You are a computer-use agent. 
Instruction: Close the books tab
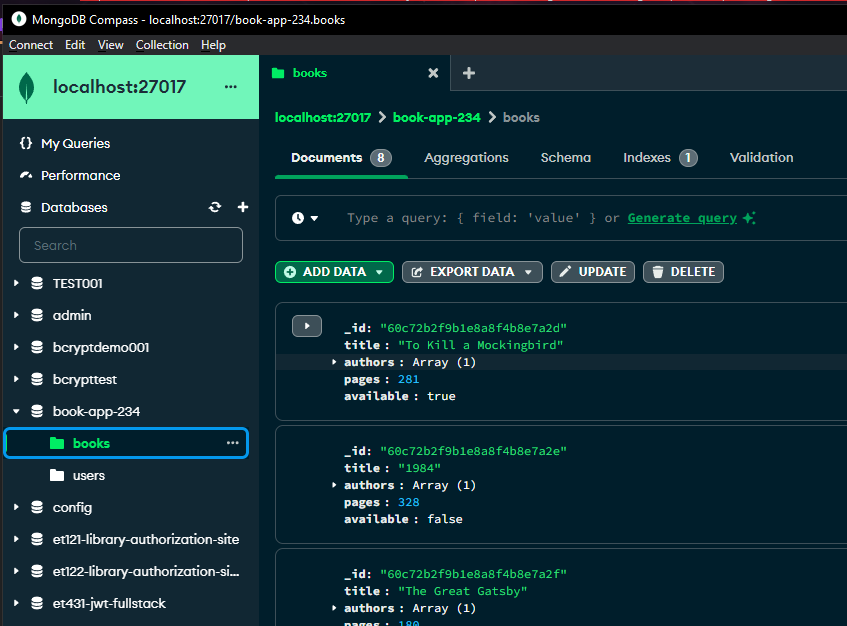(433, 73)
